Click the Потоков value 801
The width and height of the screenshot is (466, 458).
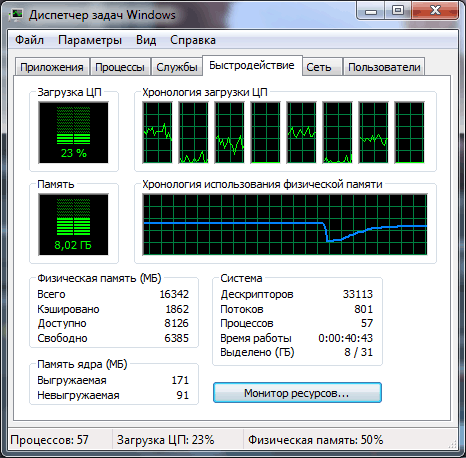pyautogui.click(x=363, y=309)
